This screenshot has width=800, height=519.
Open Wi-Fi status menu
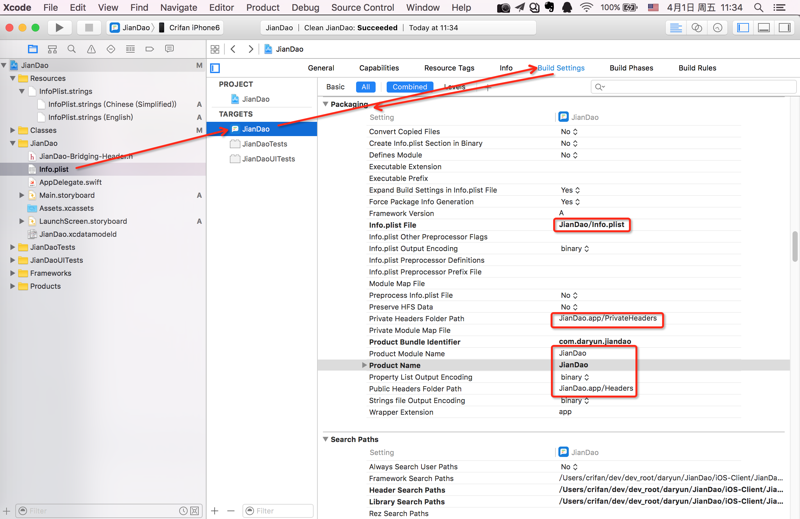tap(587, 8)
